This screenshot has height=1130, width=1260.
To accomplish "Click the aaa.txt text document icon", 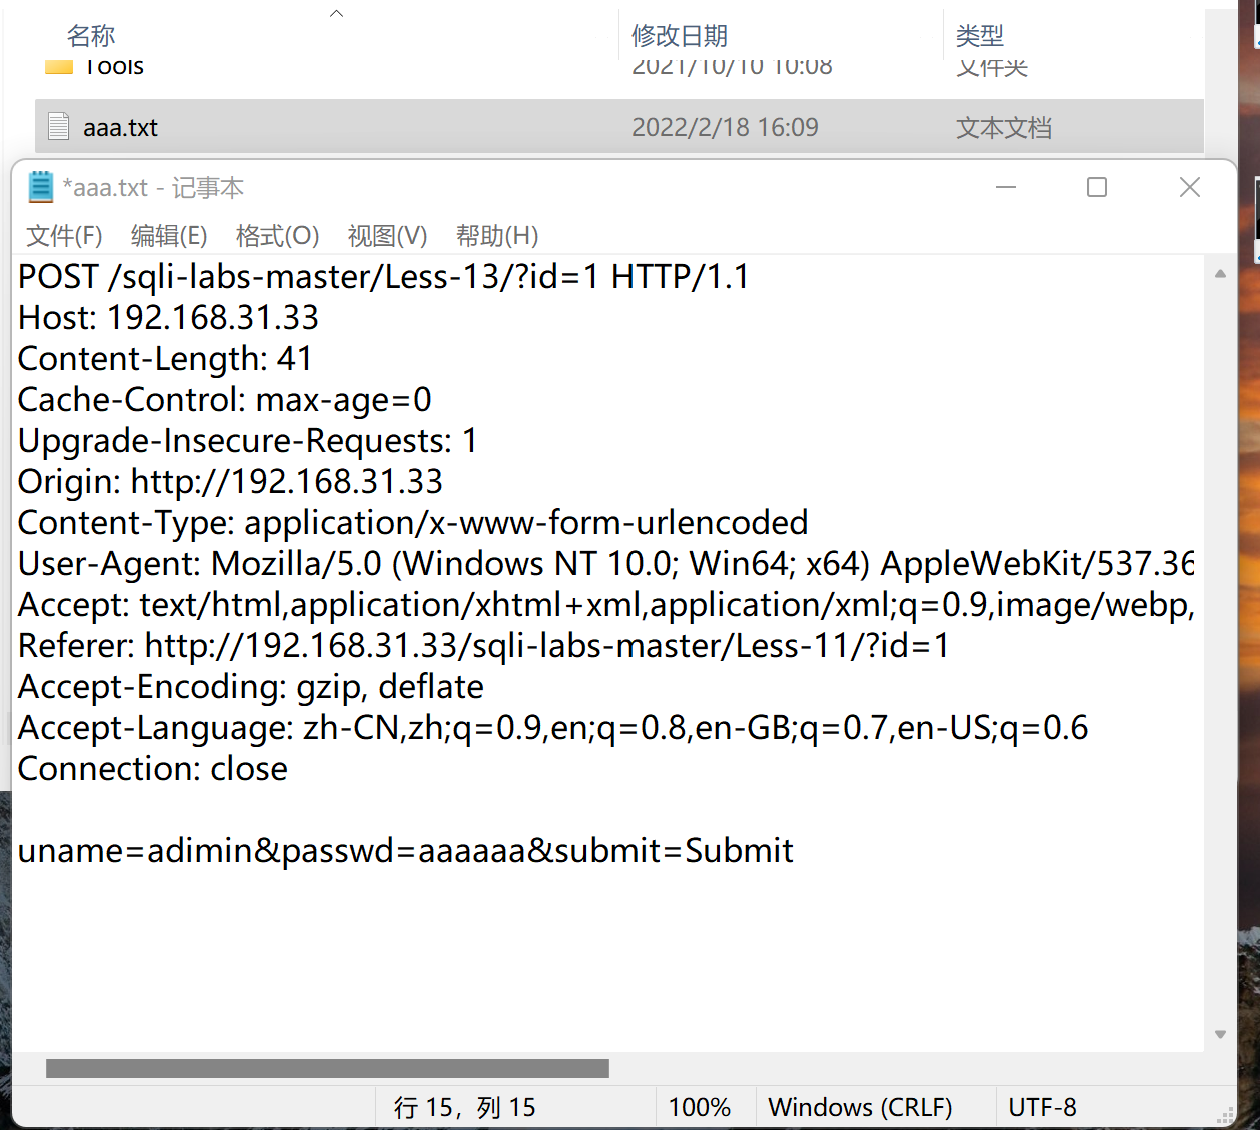I will click(x=57, y=127).
